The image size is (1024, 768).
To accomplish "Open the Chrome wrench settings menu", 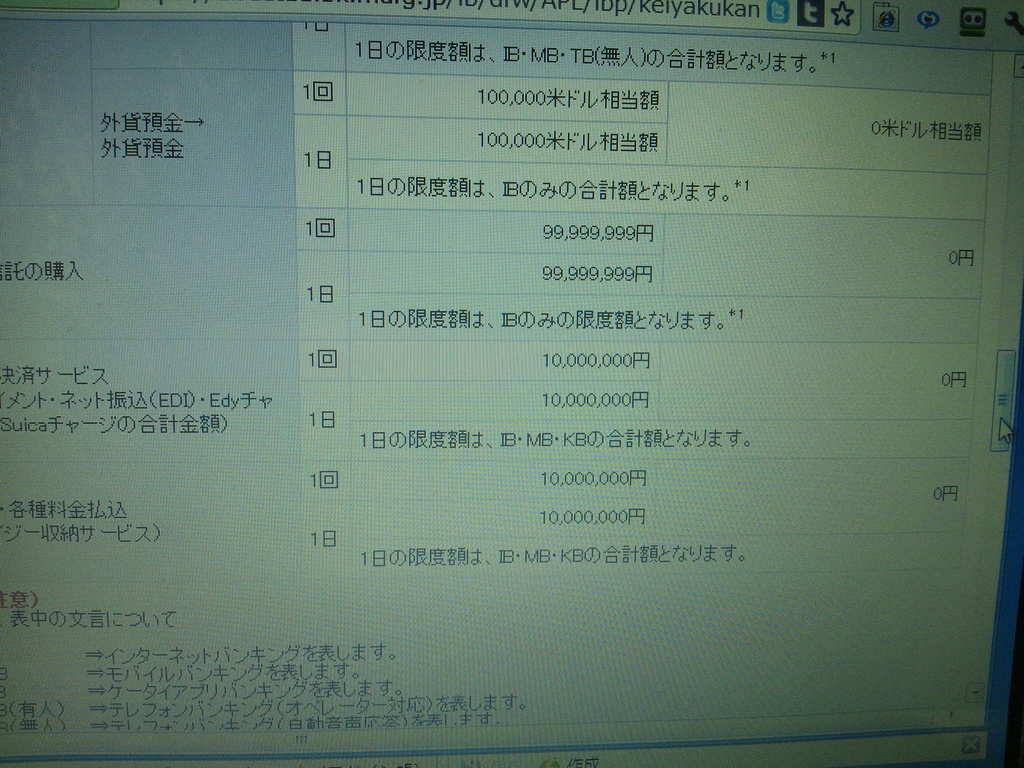I will (x=1011, y=20).
